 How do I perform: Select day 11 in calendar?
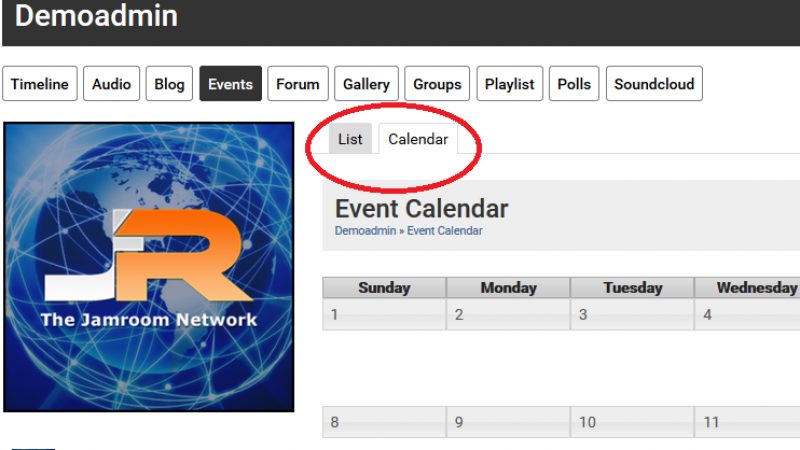tap(747, 422)
